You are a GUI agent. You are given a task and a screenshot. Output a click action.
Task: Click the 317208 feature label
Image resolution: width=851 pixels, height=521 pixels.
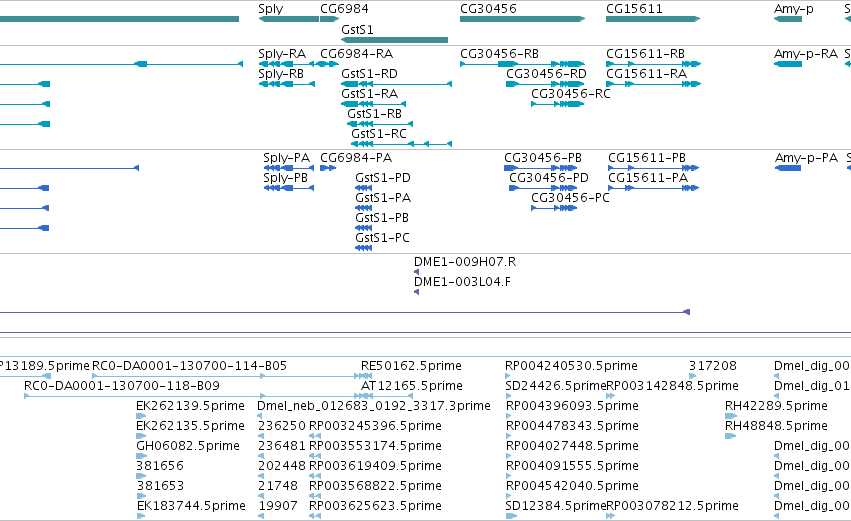click(713, 366)
